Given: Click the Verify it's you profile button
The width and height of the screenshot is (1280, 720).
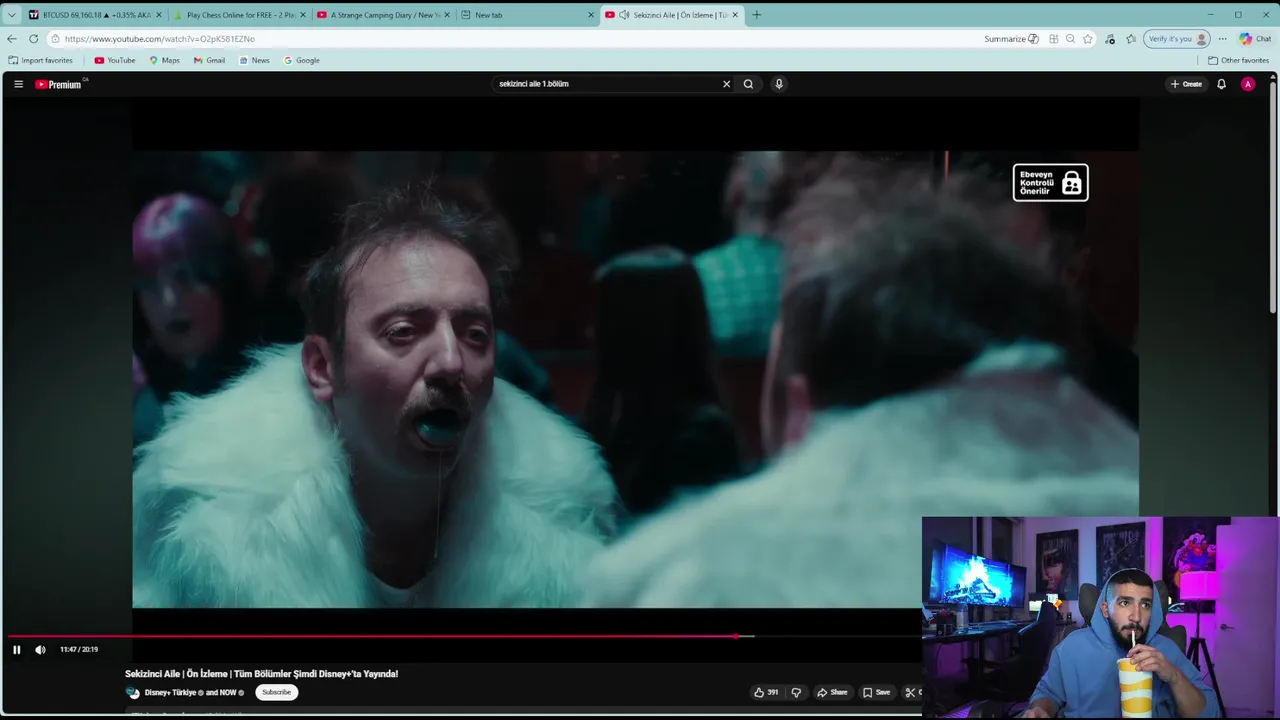Looking at the screenshot, I should tap(1177, 39).
